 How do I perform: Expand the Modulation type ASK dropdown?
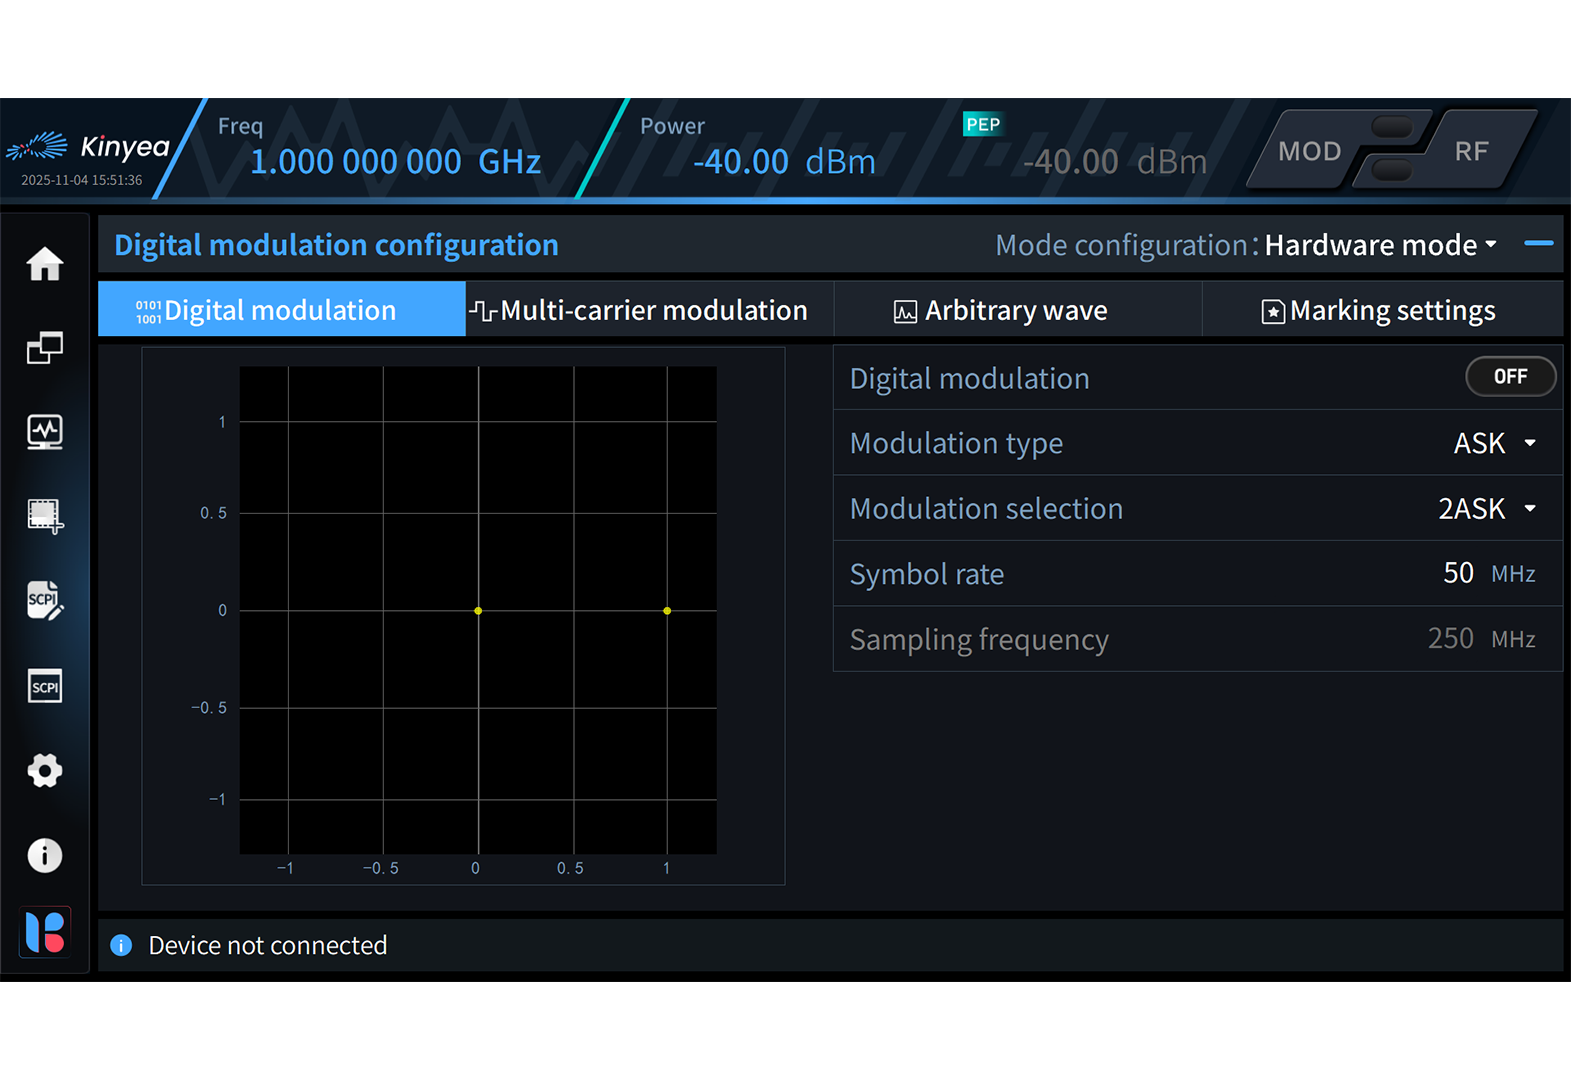(x=1495, y=443)
